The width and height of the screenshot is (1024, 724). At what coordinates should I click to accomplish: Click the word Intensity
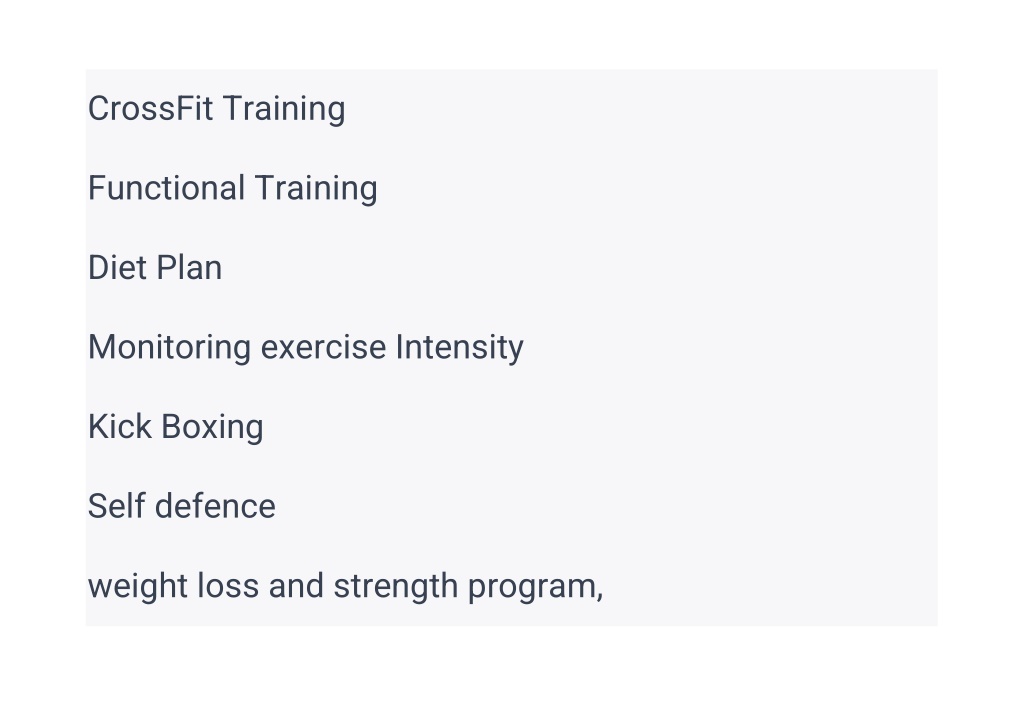pyautogui.click(x=460, y=347)
